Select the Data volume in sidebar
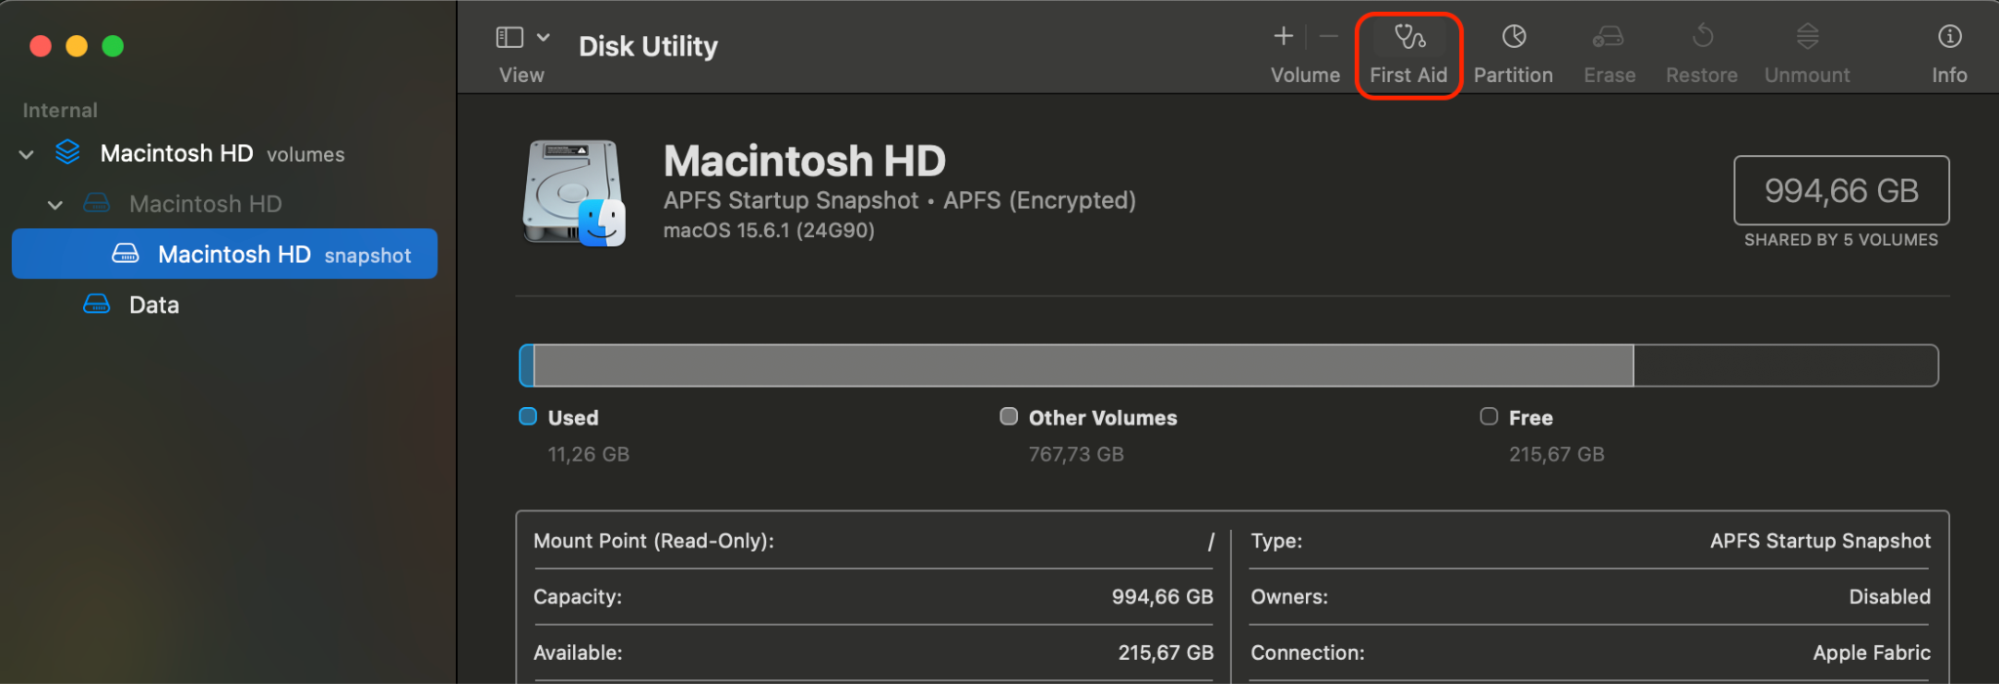Screen dimensions: 1999x685 tap(224, 304)
